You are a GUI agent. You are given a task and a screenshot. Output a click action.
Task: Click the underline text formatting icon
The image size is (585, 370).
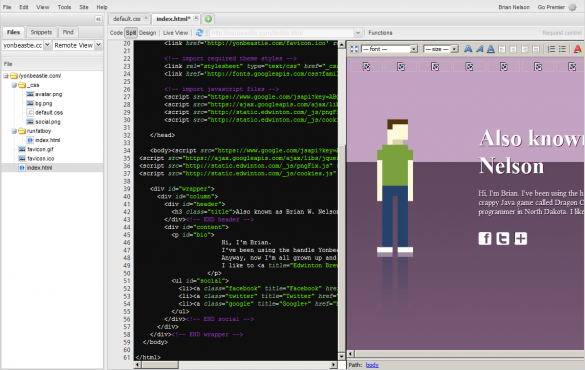click(x=491, y=49)
